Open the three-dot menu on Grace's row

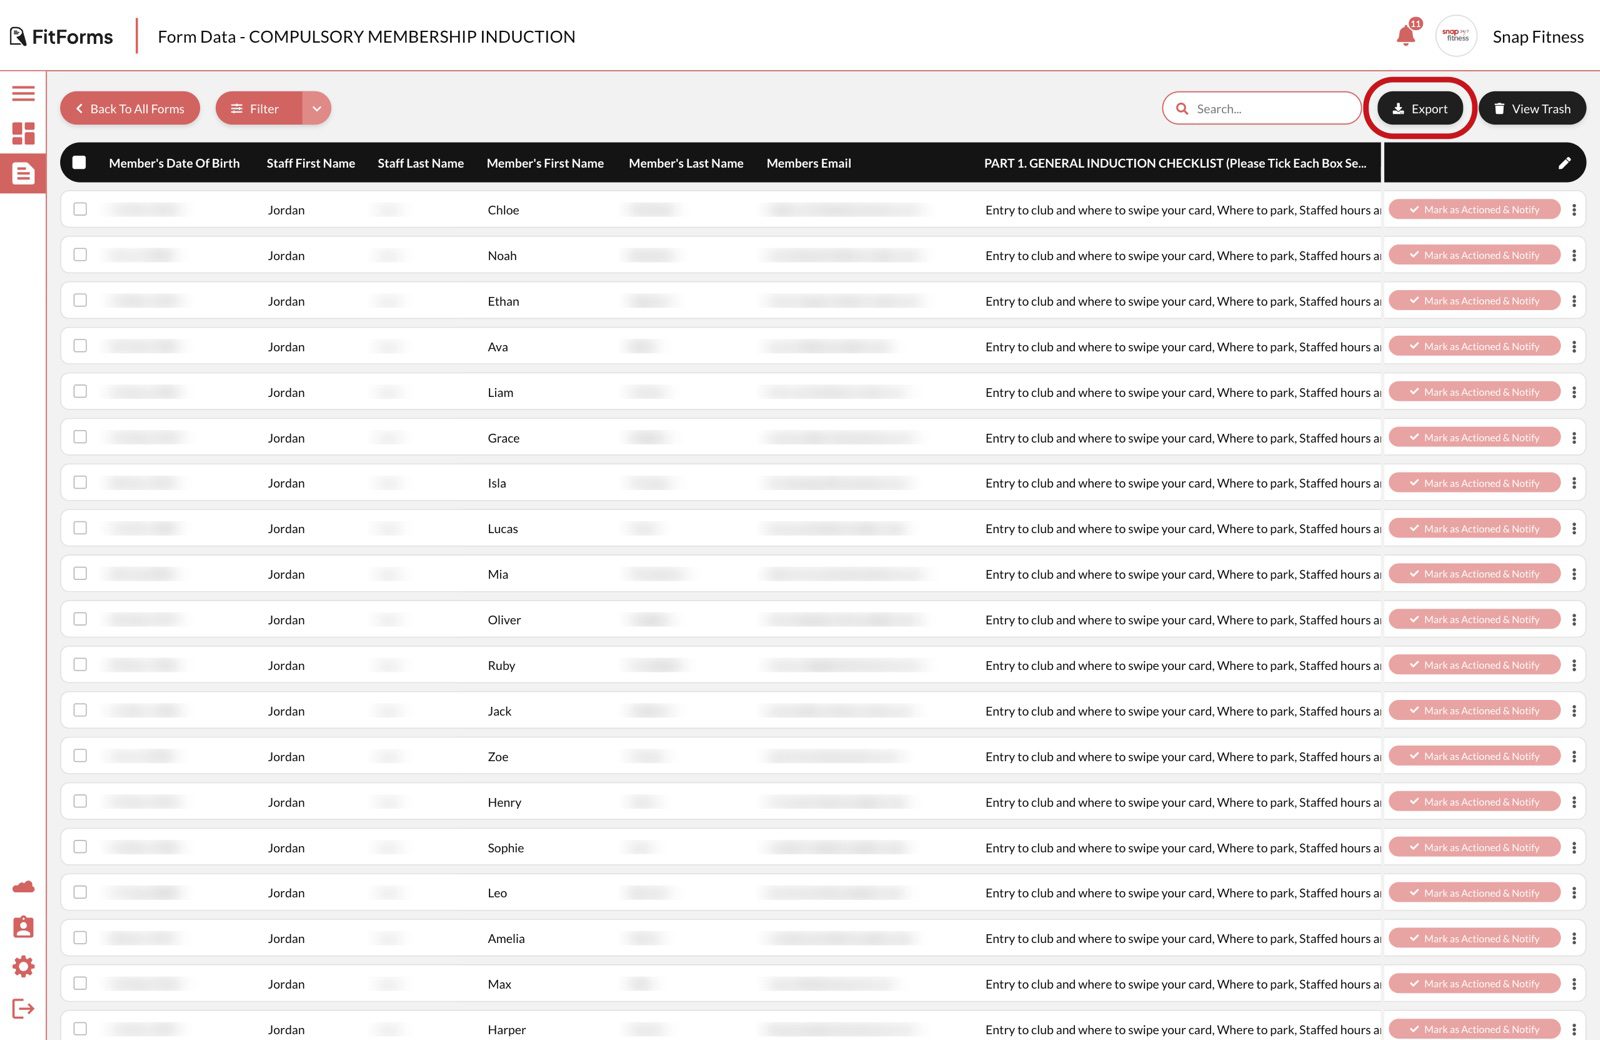[x=1574, y=438]
